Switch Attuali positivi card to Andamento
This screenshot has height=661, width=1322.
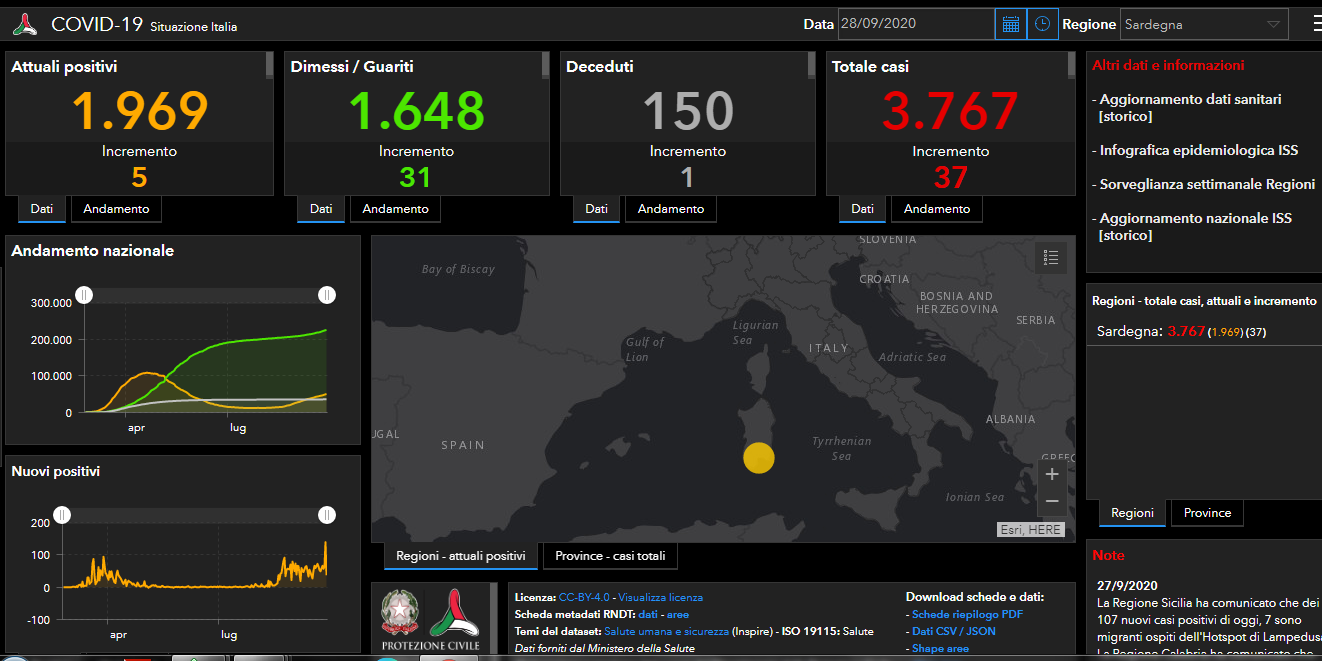click(116, 209)
